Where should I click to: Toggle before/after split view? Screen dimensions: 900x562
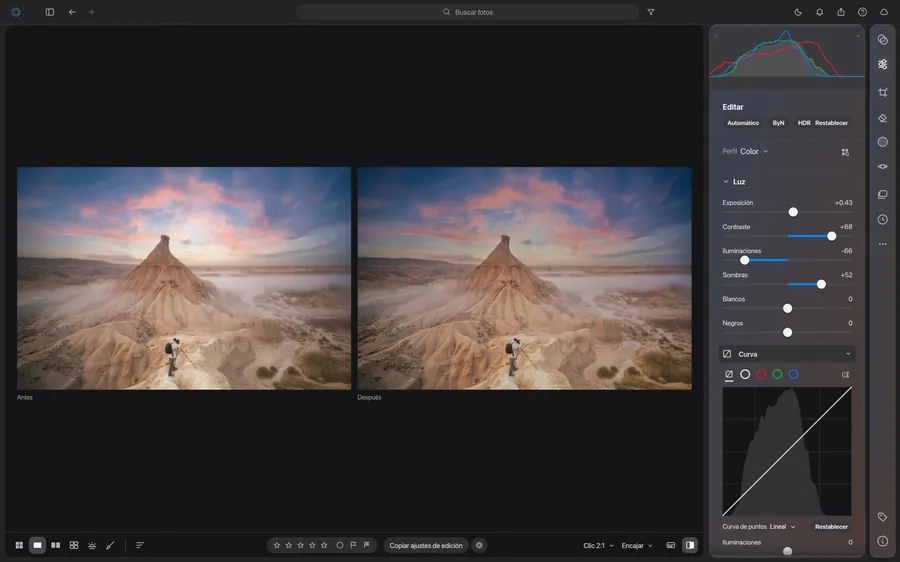(690, 545)
